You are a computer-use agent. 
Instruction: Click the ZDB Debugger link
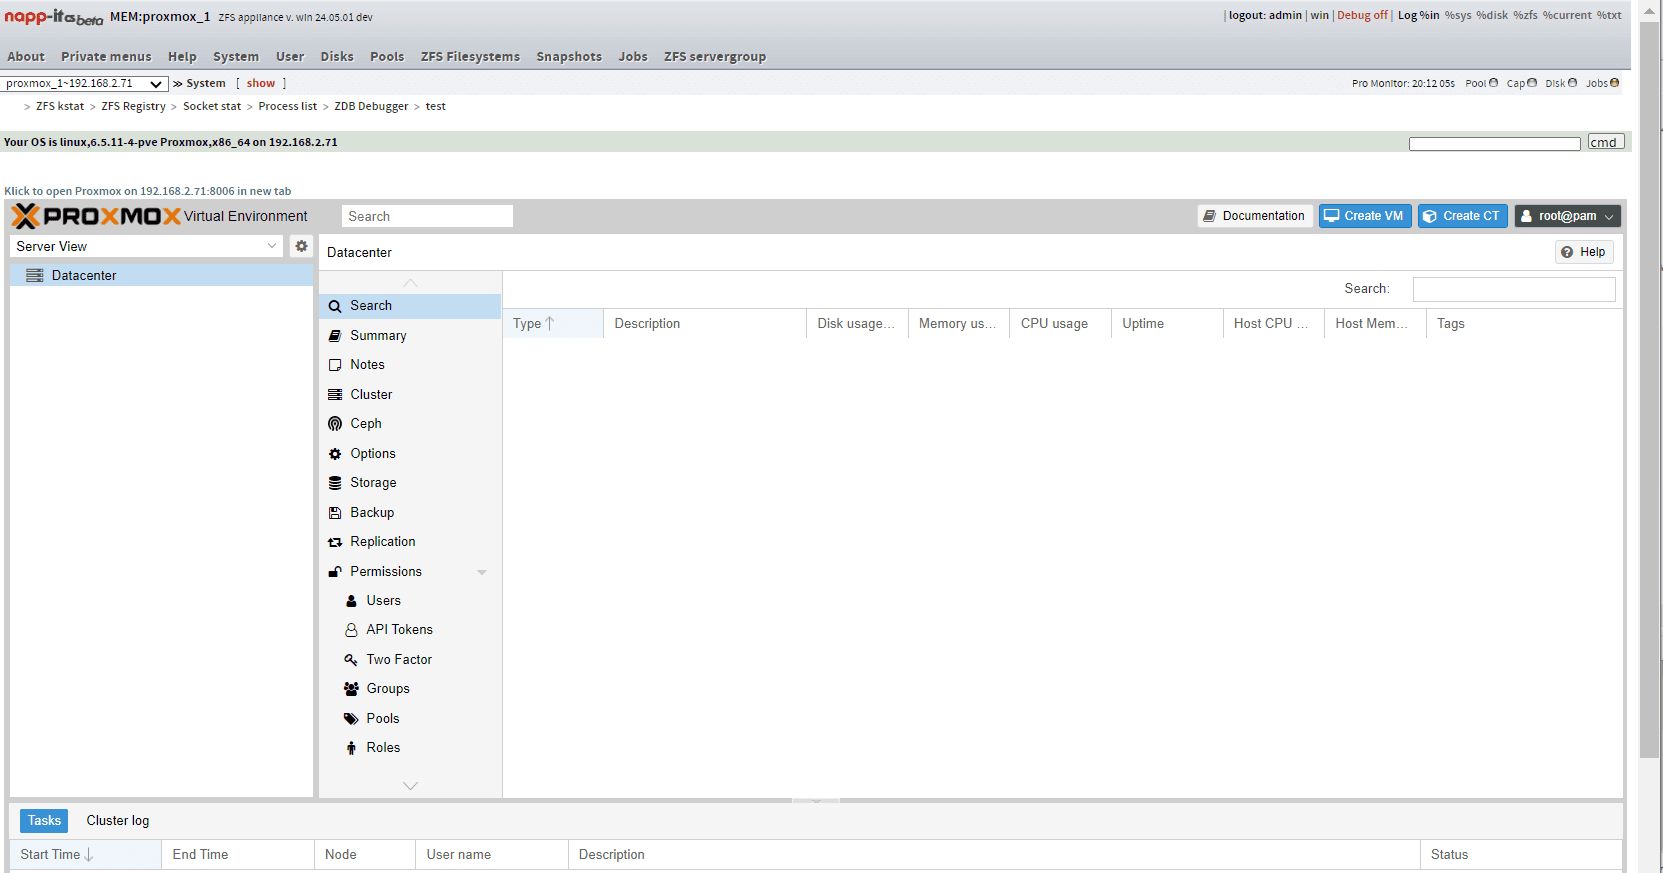tap(371, 106)
